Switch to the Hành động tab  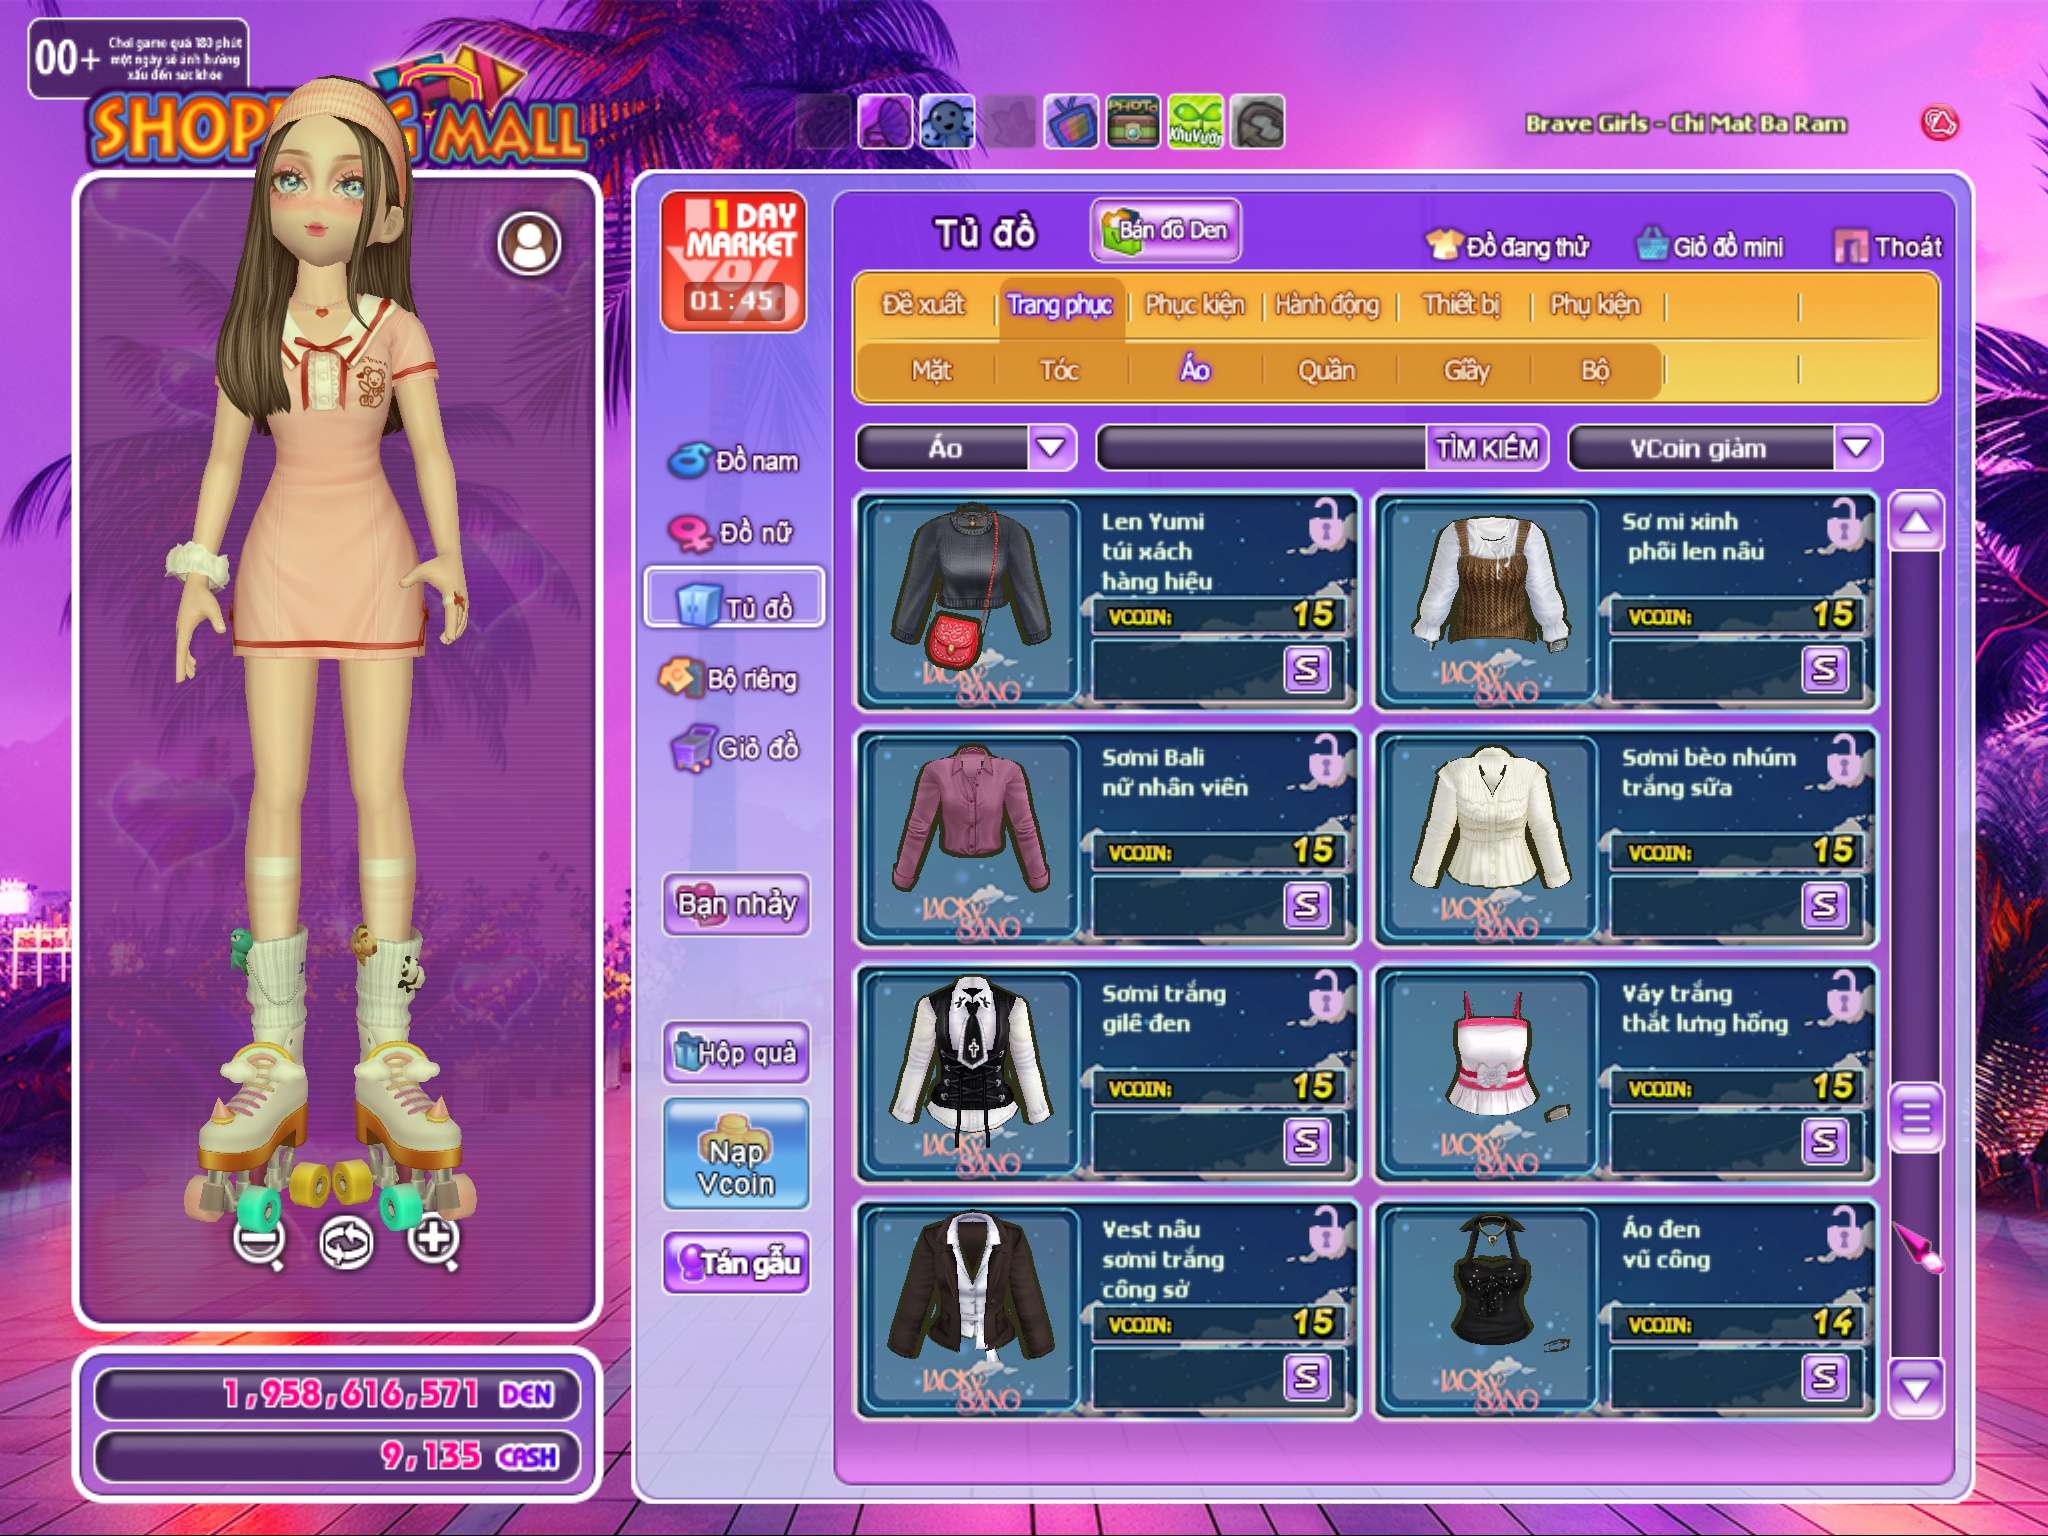coord(1327,305)
